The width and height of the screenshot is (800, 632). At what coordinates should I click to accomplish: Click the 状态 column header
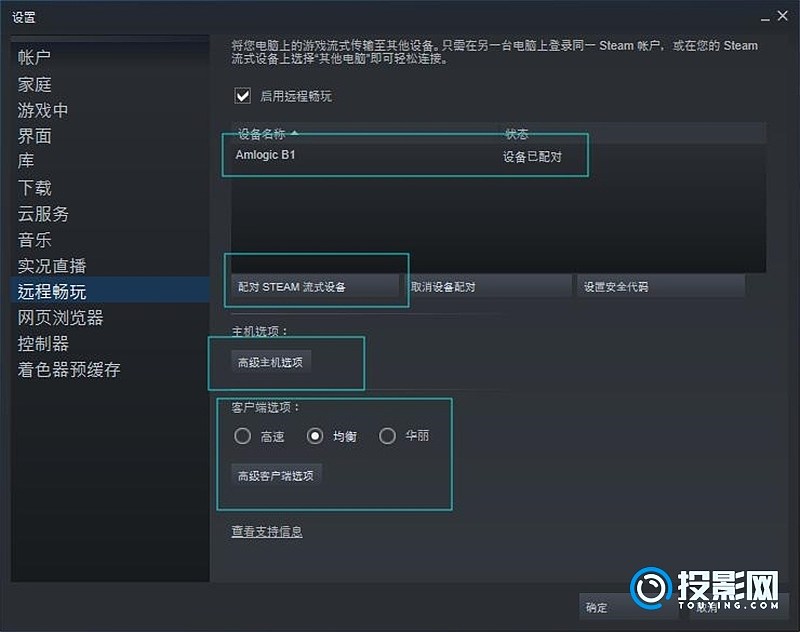pos(632,134)
